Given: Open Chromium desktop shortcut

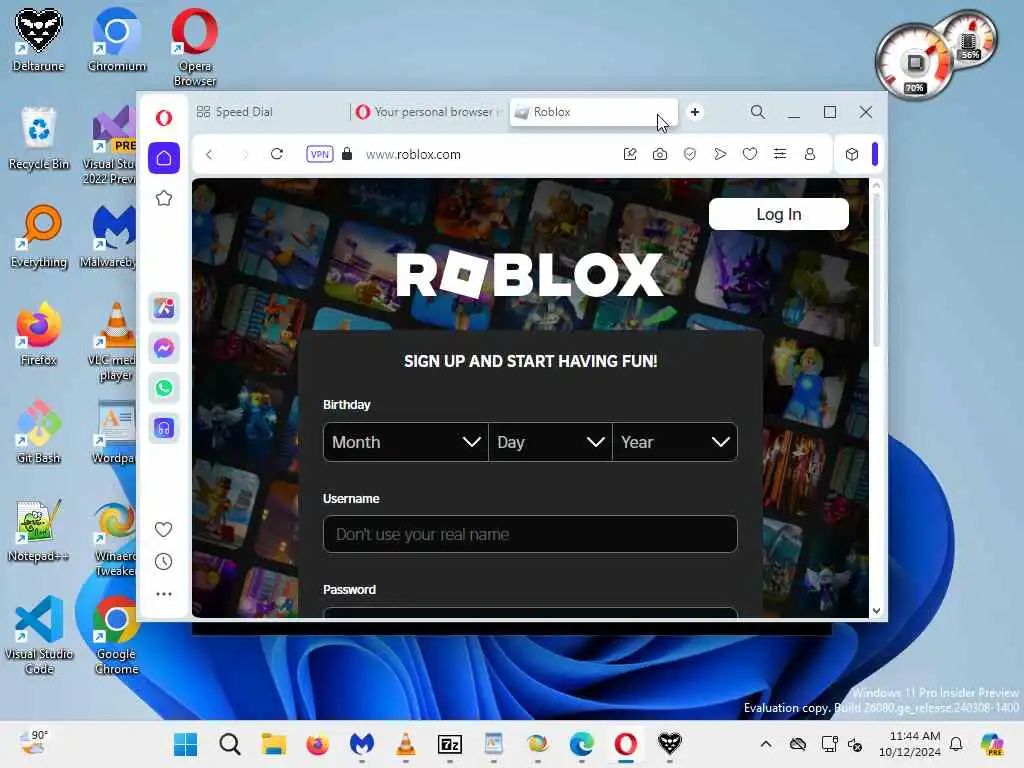Looking at the screenshot, I should point(117,39).
